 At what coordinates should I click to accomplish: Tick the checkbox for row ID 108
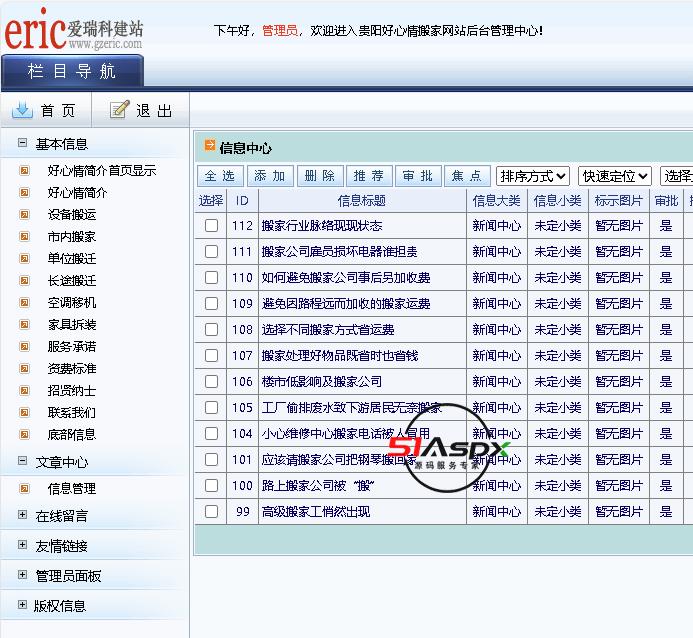[211, 330]
